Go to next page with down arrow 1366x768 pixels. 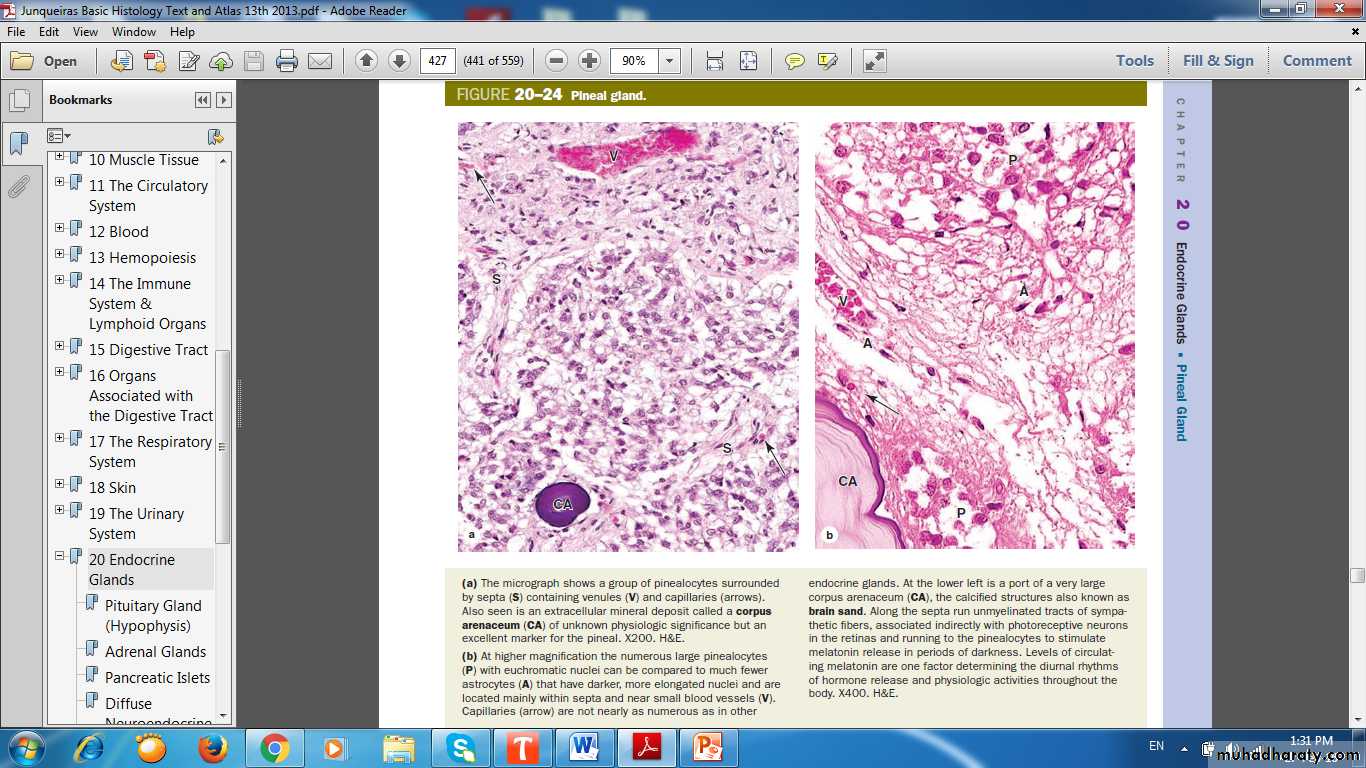[x=399, y=61]
